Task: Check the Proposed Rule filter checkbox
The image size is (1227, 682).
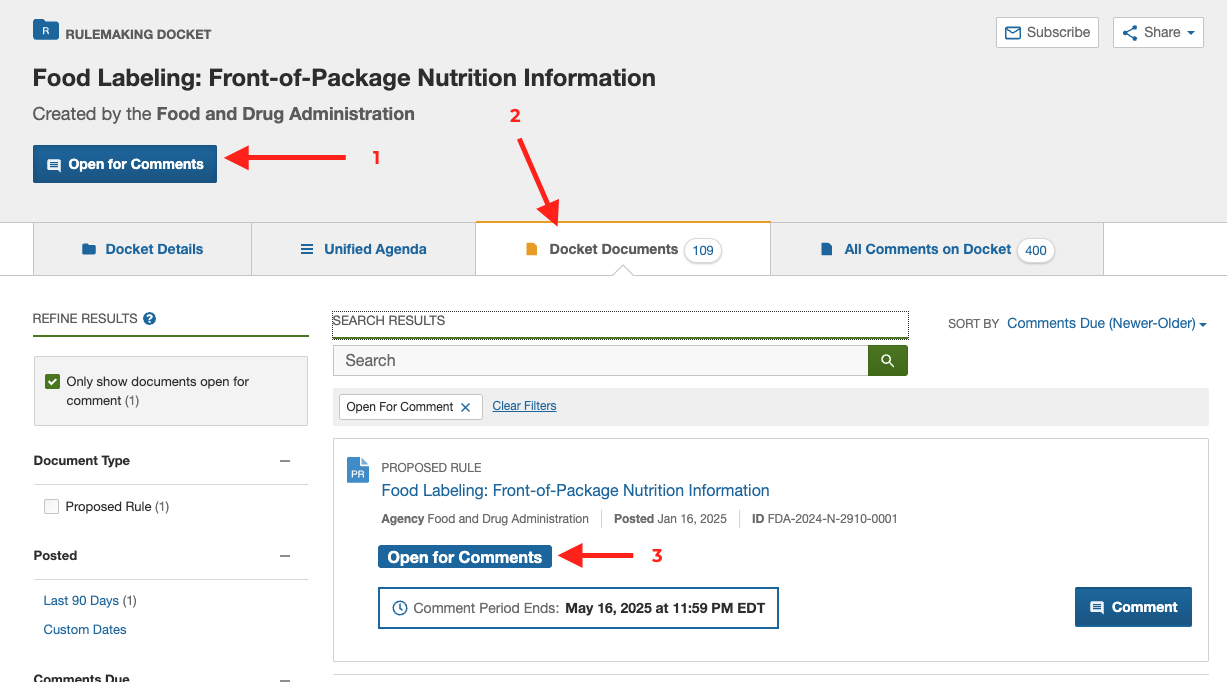Action: coord(52,507)
